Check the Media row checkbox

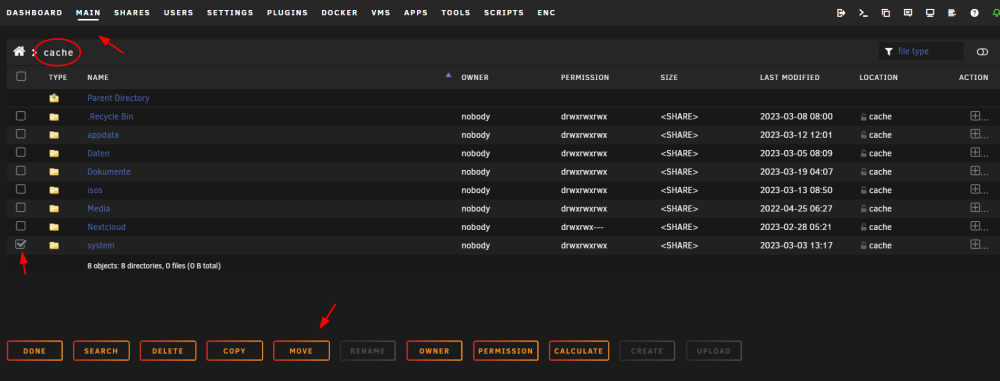coord(21,208)
